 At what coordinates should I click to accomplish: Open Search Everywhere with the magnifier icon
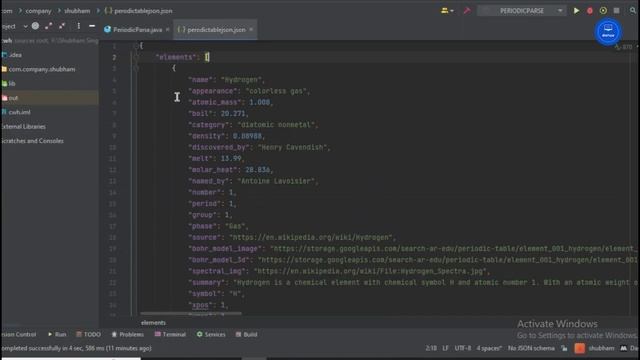[633, 11]
